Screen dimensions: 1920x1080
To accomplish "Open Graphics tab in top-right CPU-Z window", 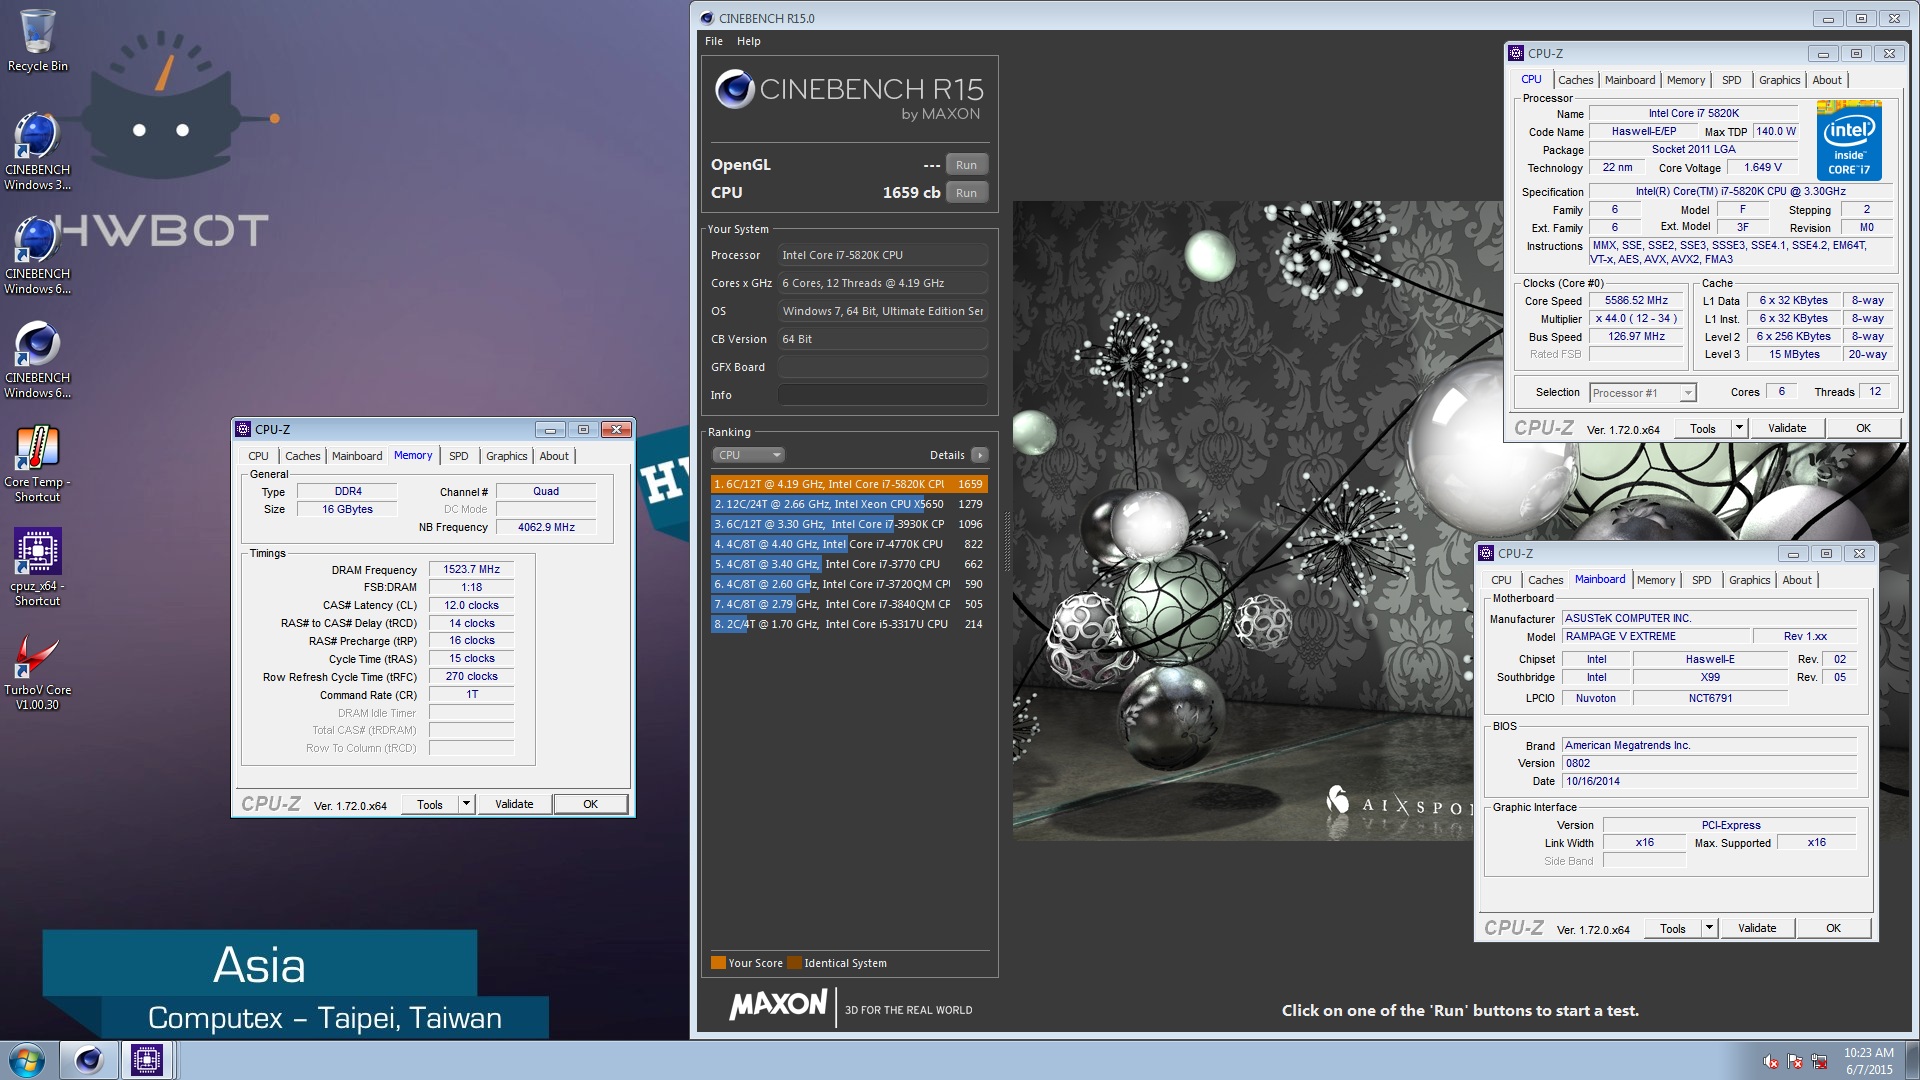I will [1779, 80].
